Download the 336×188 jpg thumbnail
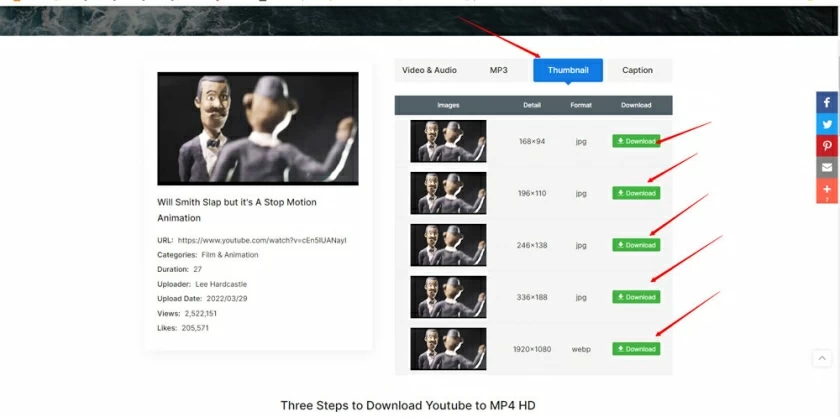 [x=636, y=297]
